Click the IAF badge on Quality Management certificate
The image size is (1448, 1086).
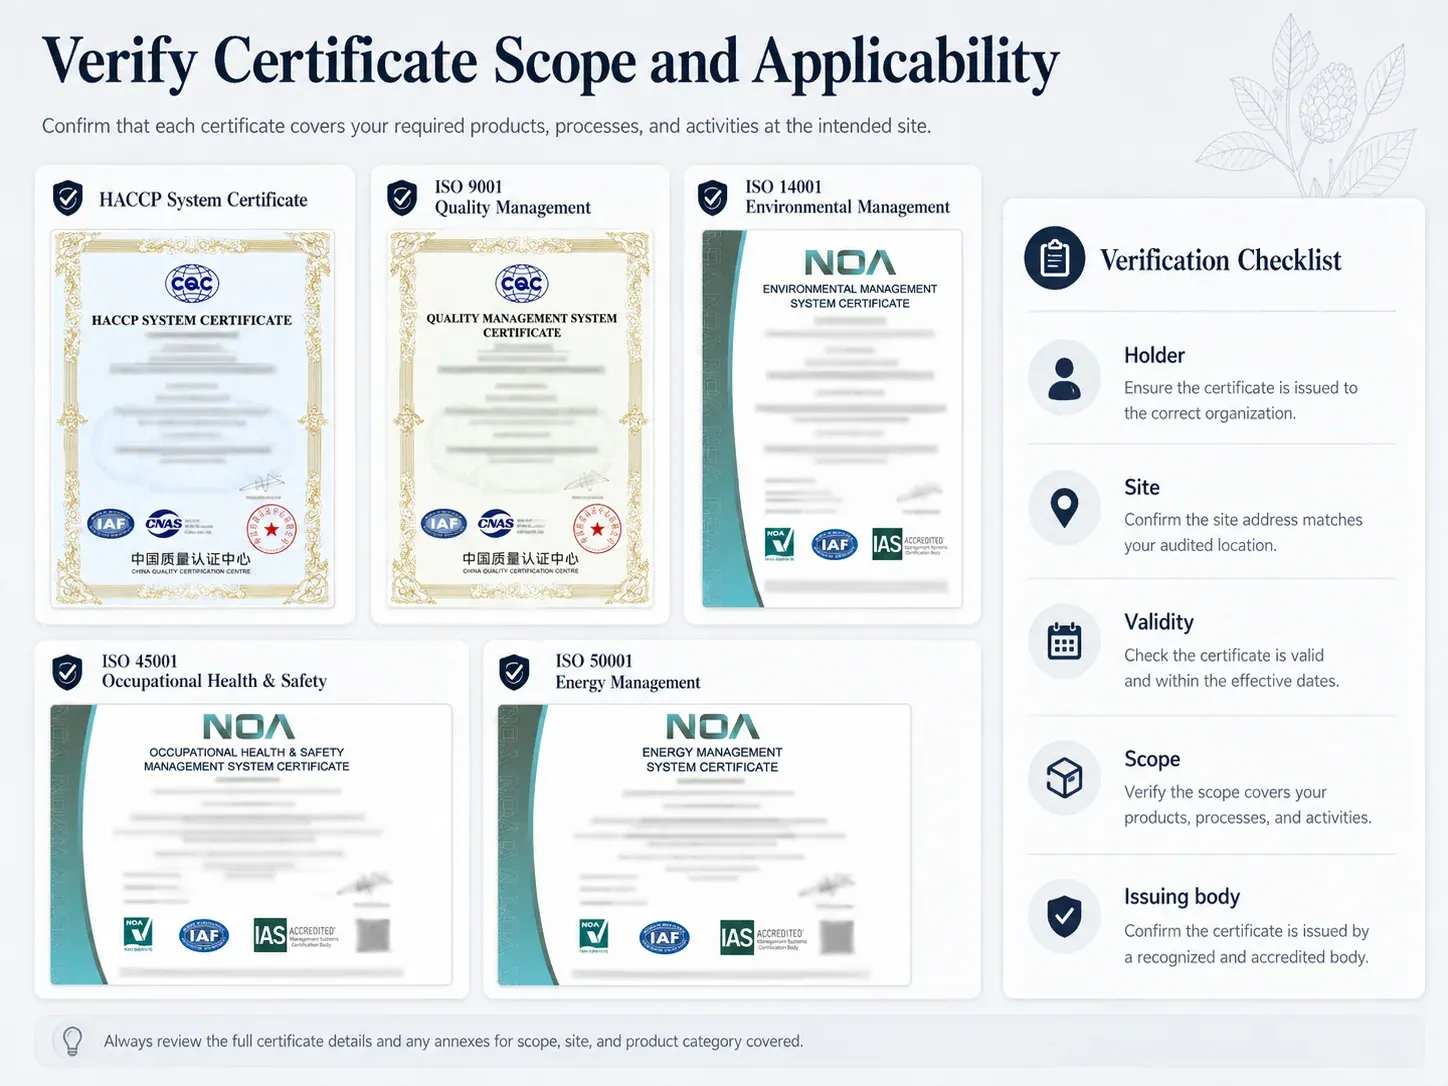tap(443, 523)
